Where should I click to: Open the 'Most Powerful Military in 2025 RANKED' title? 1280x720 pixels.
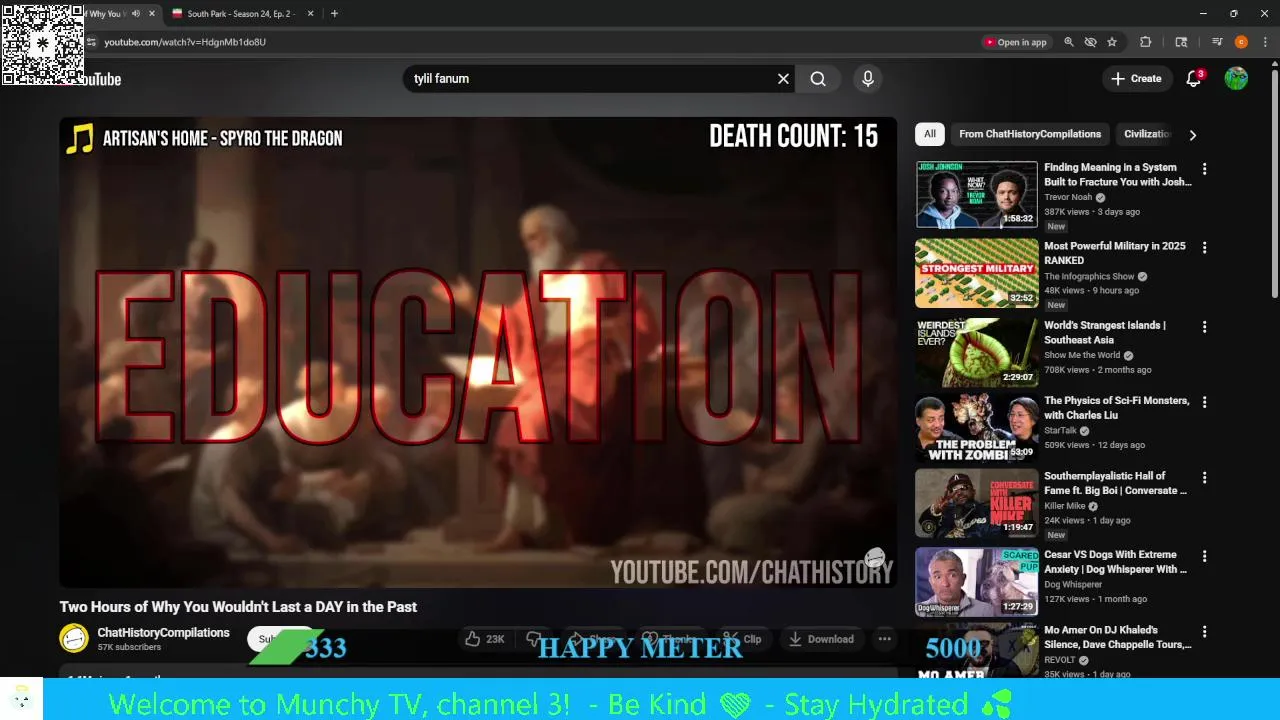point(1114,253)
